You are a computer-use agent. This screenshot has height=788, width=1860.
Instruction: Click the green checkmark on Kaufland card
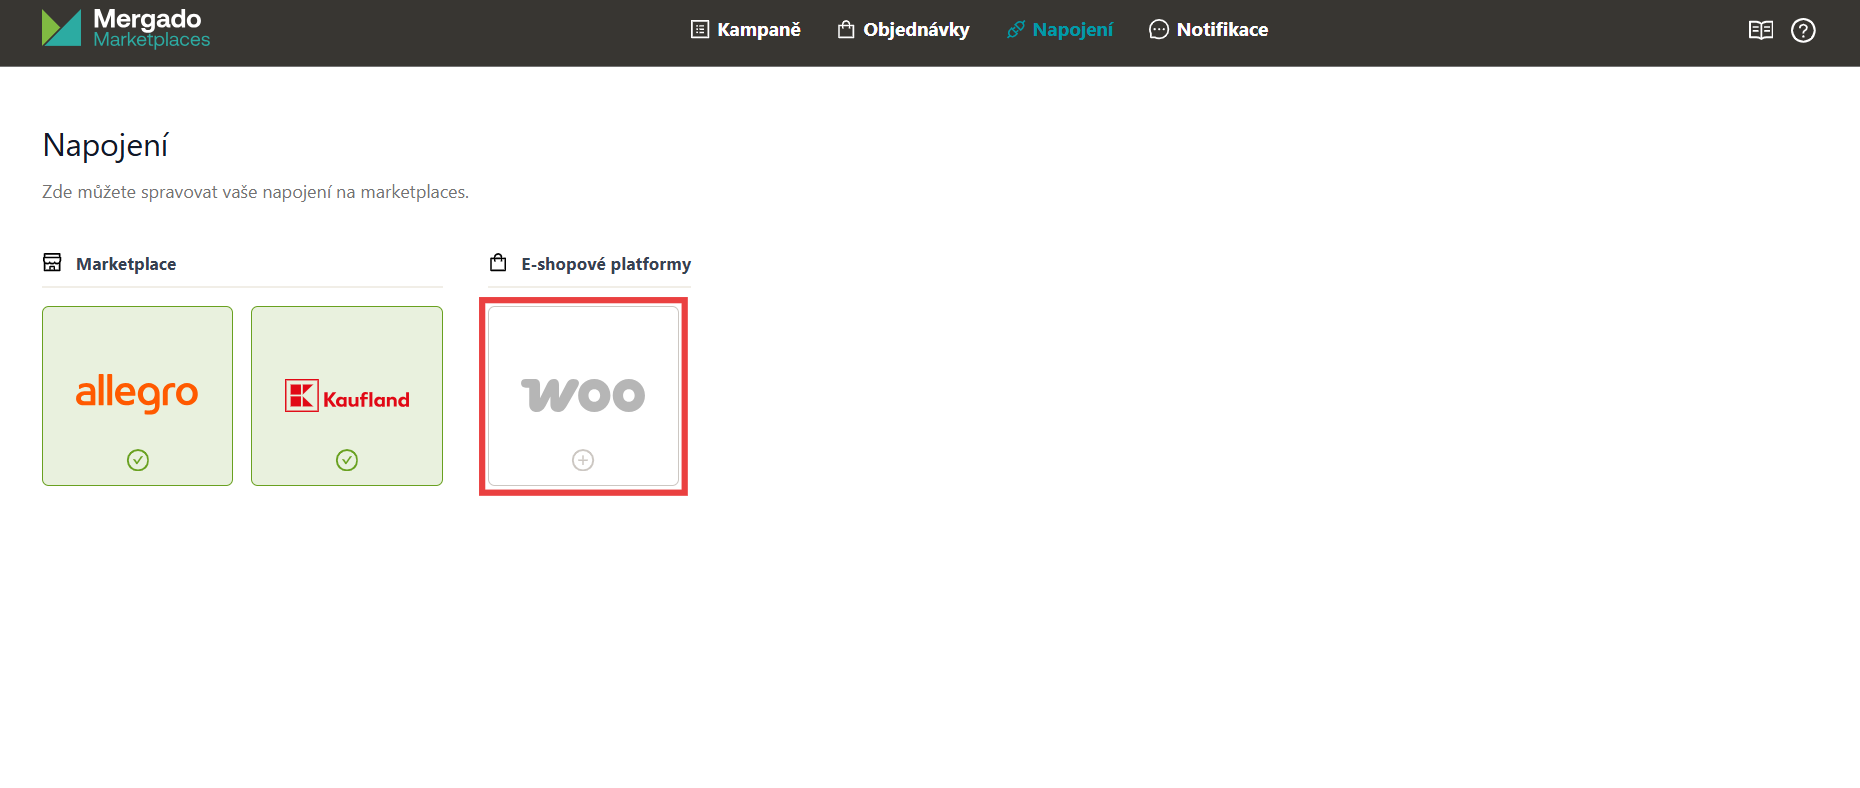coord(347,460)
